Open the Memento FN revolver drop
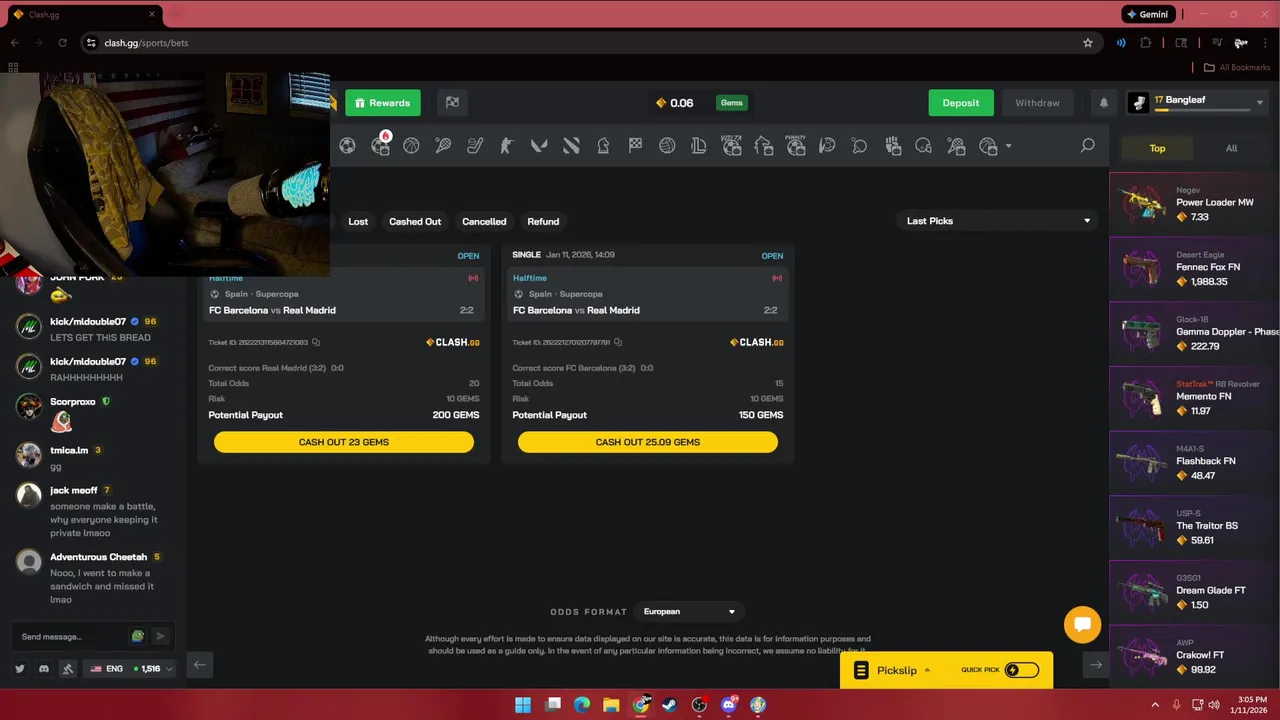The image size is (1280, 720). (x=1195, y=398)
